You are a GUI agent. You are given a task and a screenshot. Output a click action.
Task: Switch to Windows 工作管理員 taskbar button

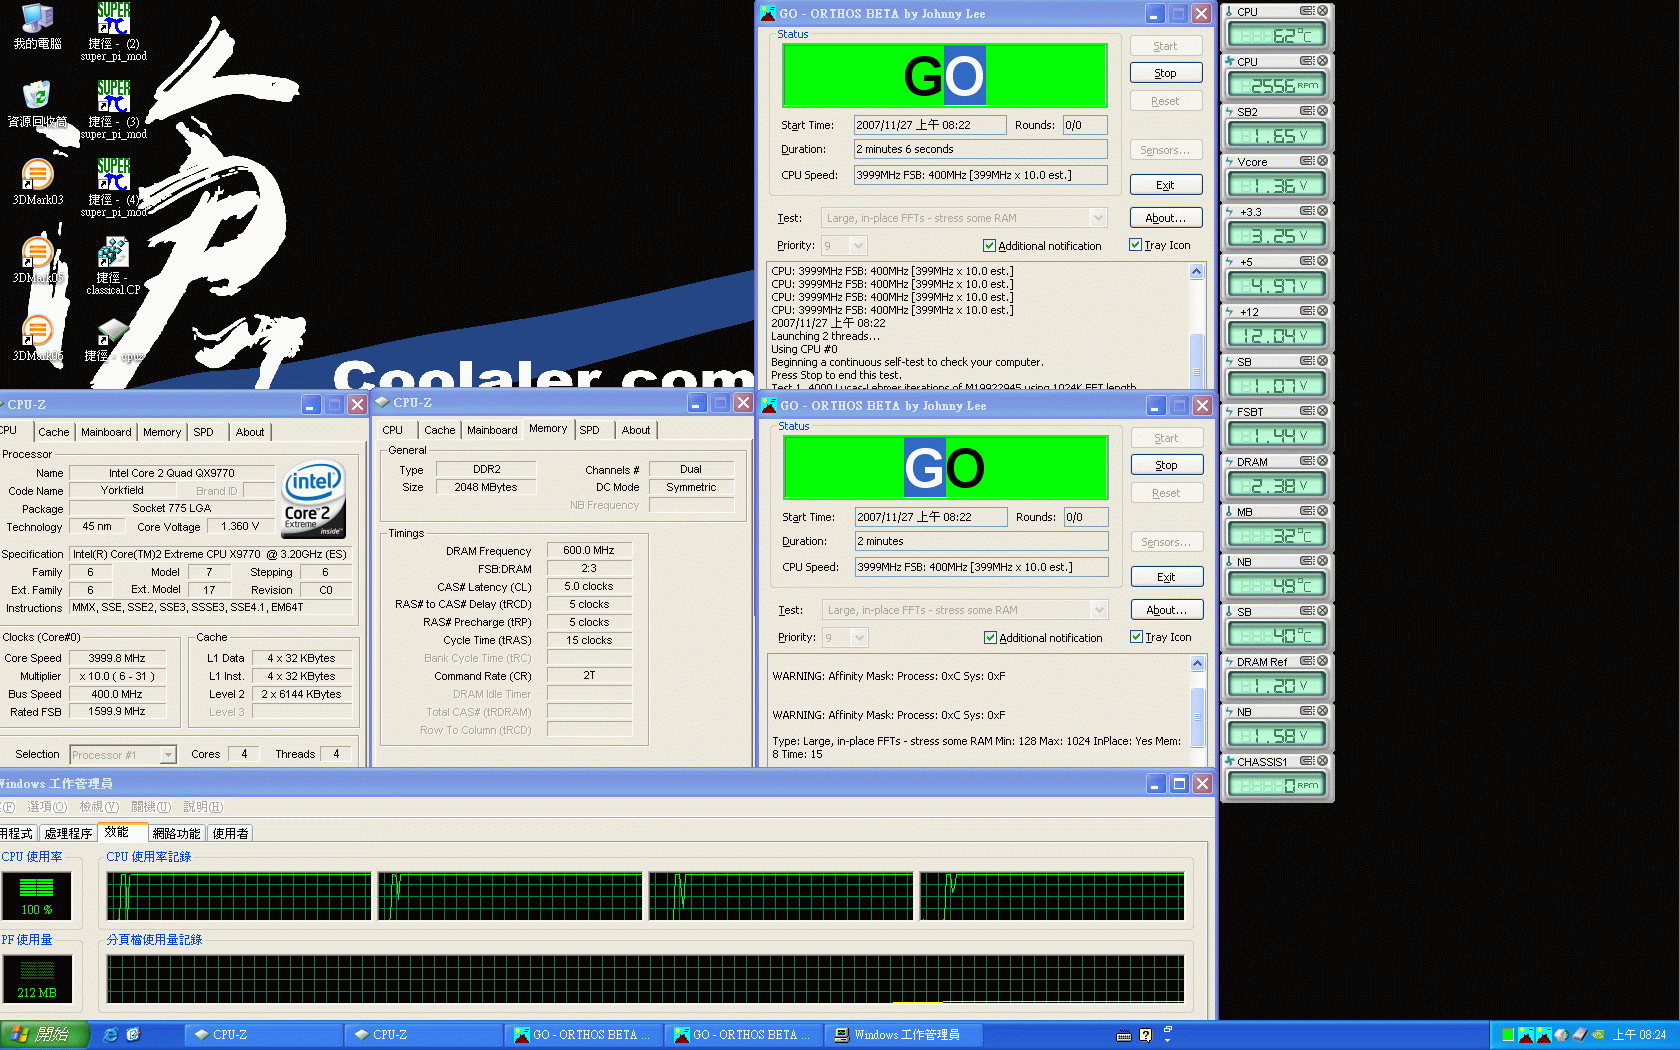pos(904,1035)
